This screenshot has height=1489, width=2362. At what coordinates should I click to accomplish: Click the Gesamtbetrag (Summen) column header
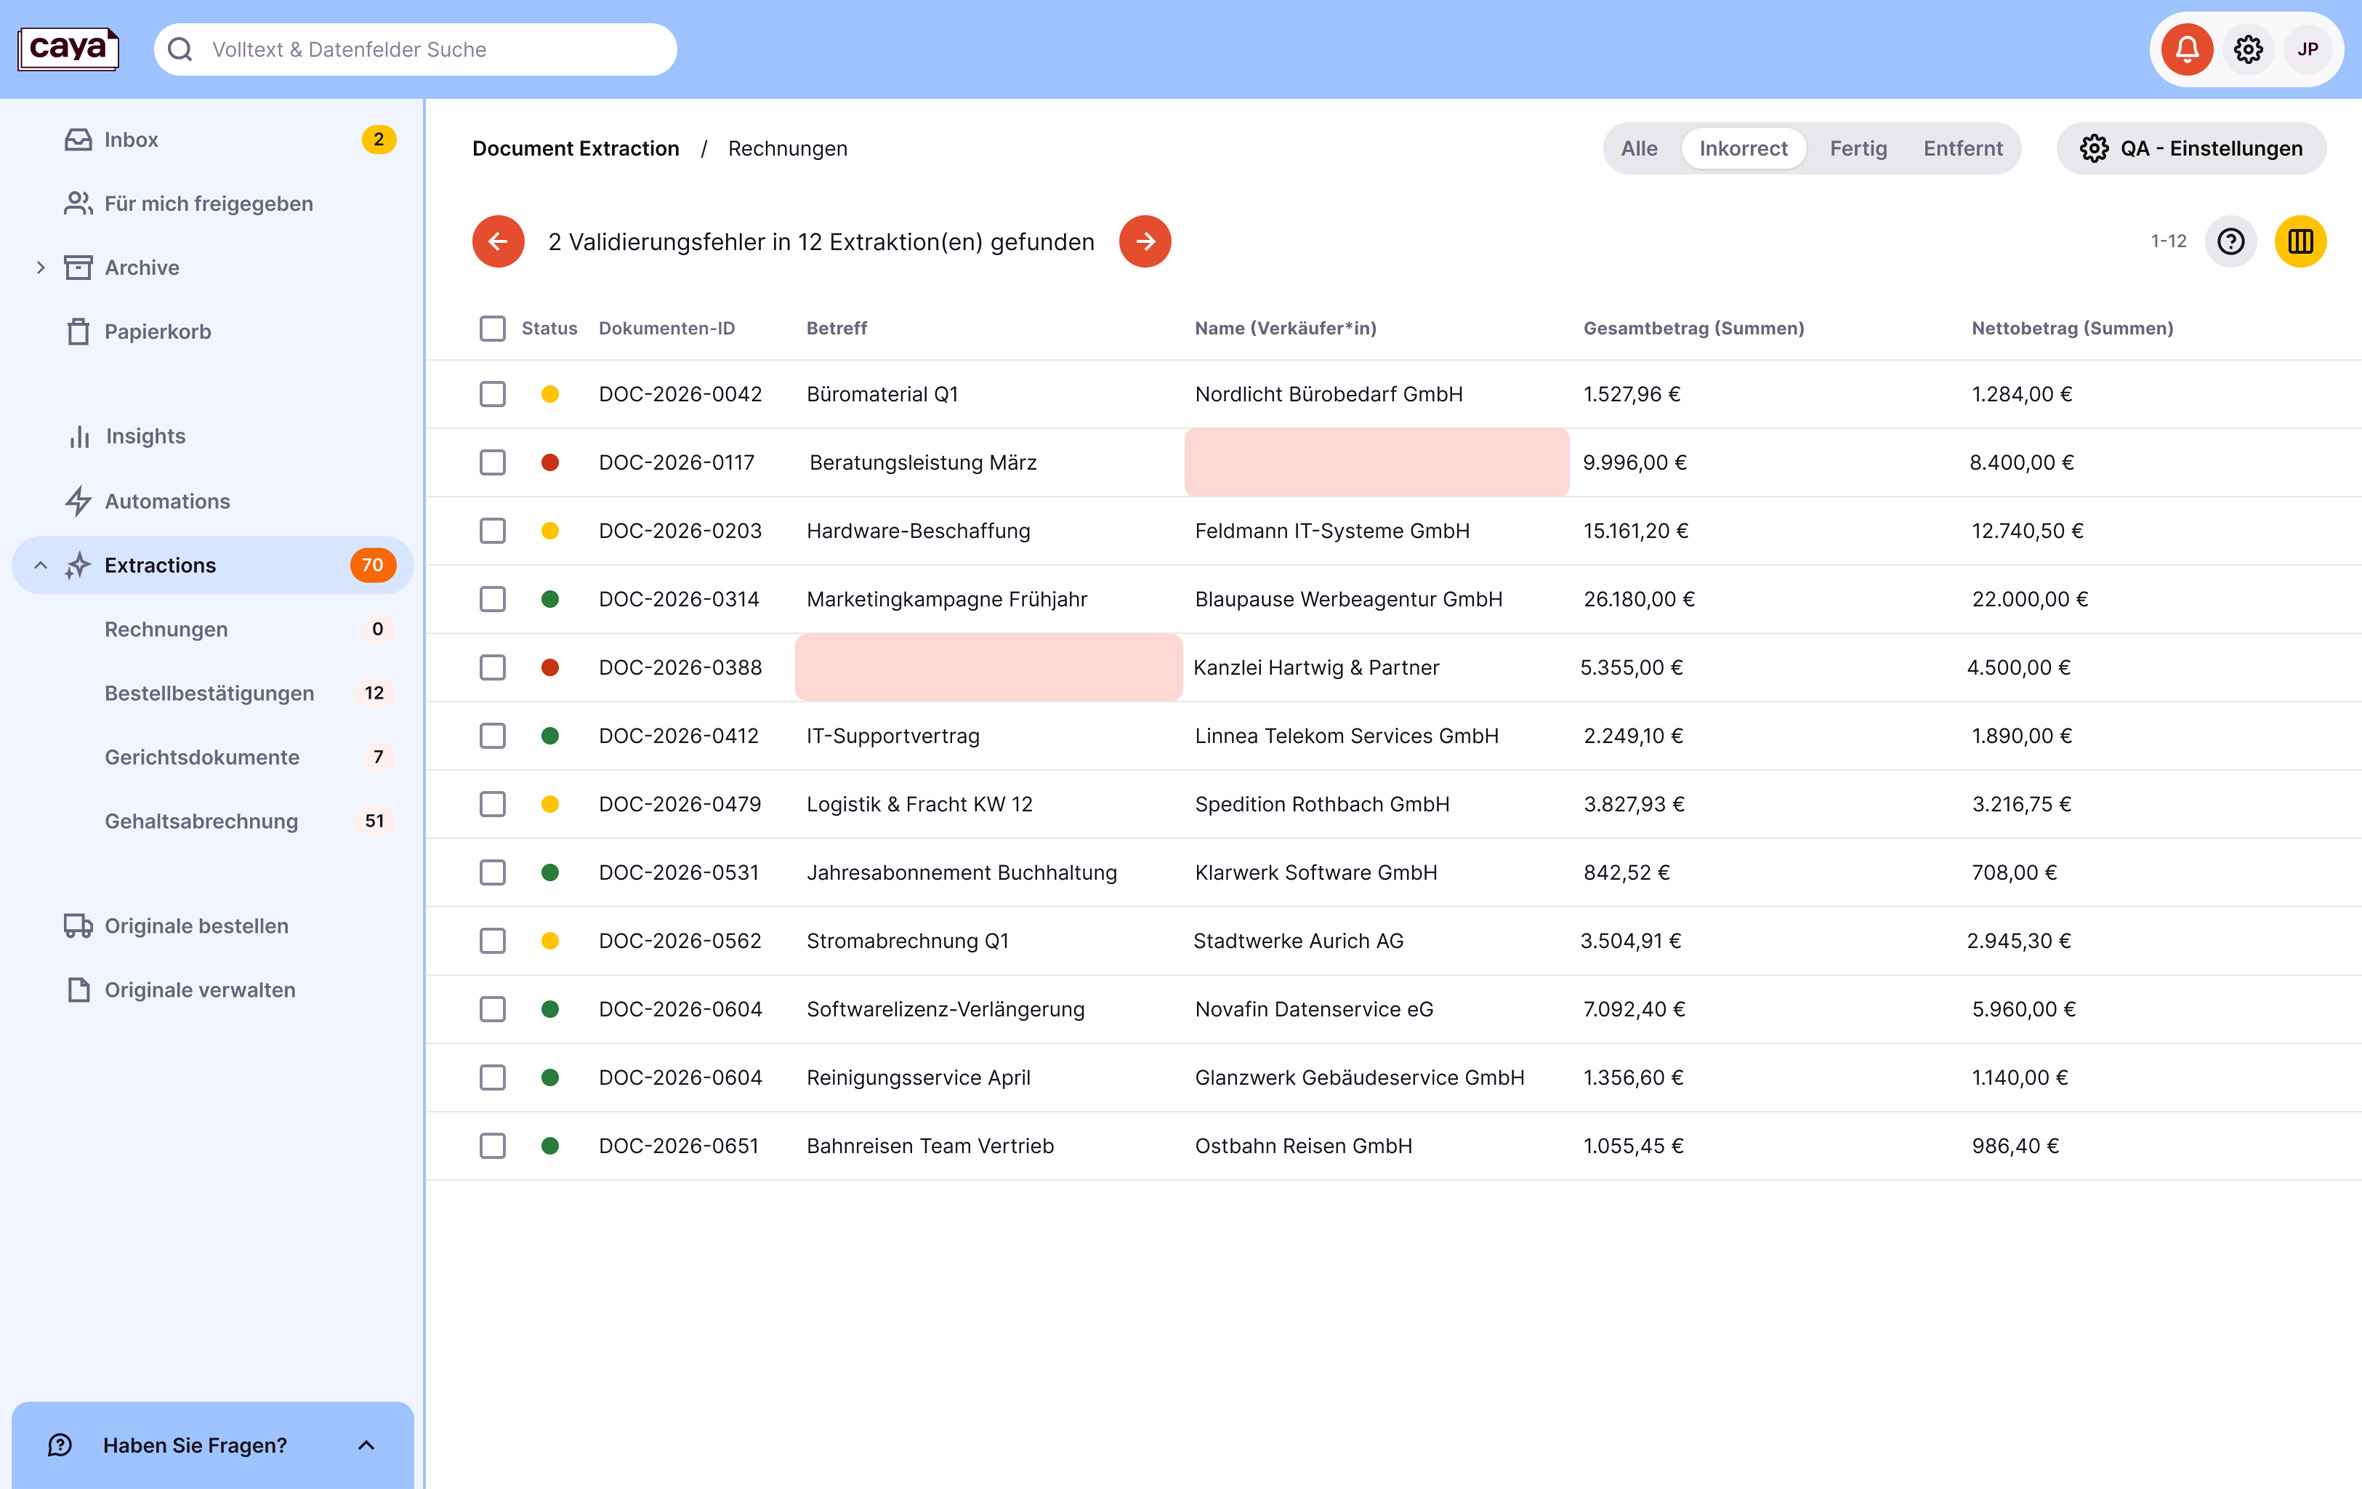coord(1693,328)
